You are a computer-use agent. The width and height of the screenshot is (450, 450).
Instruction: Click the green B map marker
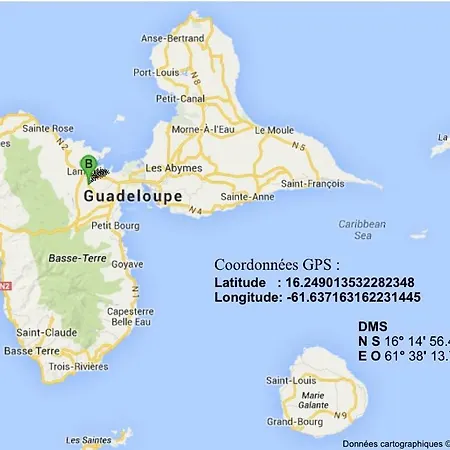tap(88, 168)
